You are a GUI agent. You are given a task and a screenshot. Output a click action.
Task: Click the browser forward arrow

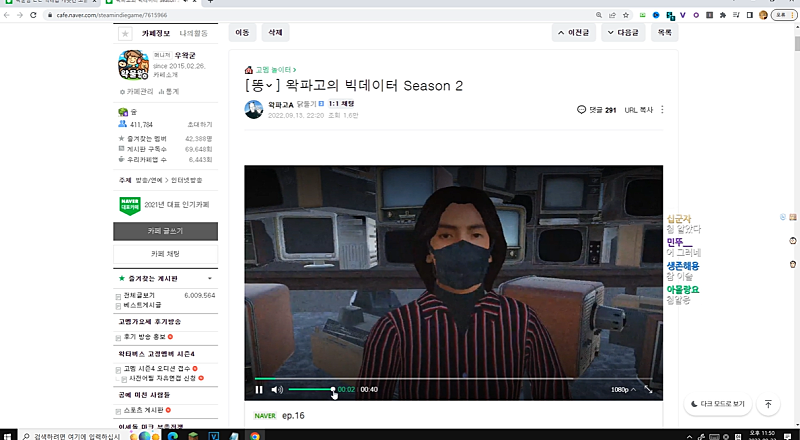[x=20, y=15]
